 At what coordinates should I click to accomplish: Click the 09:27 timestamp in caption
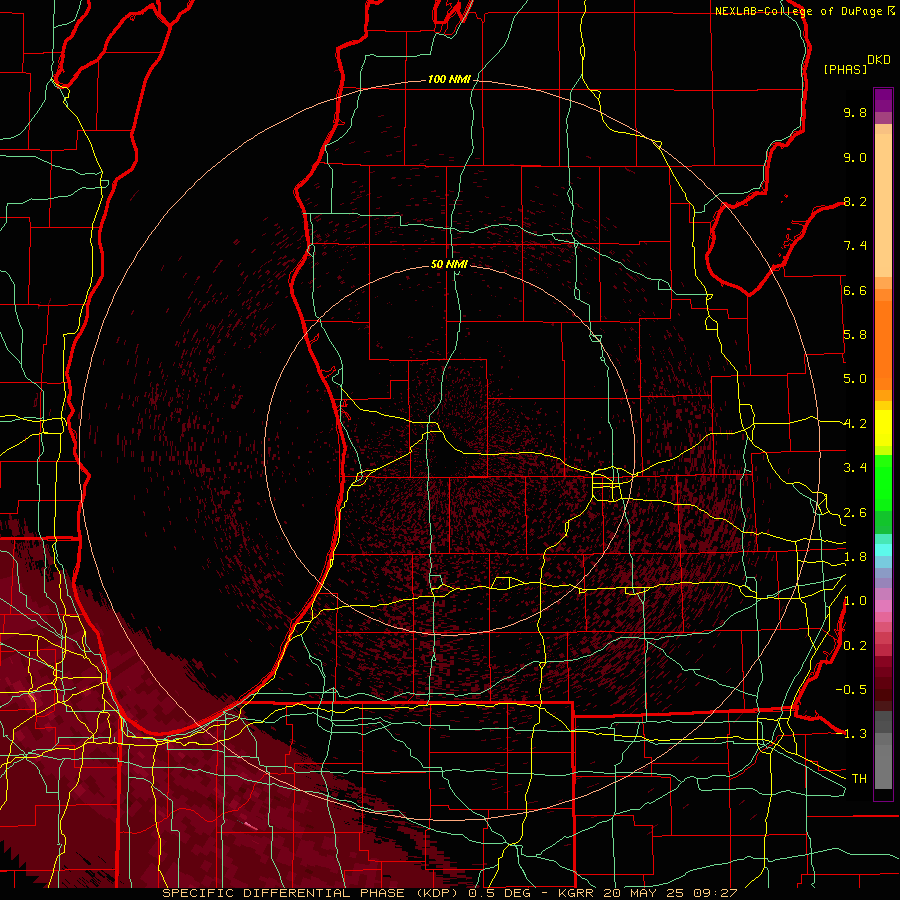tap(717, 893)
